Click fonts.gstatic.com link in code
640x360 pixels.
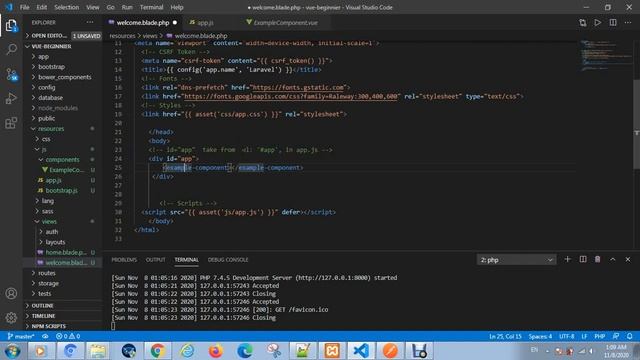point(298,87)
